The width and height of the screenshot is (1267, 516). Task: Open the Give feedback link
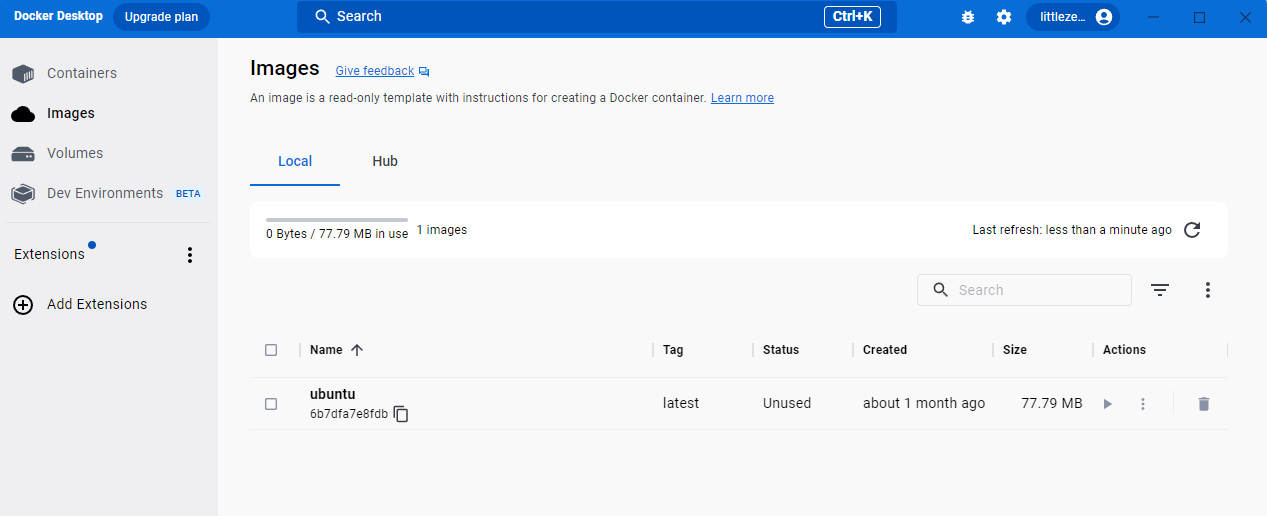pyautogui.click(x=374, y=71)
